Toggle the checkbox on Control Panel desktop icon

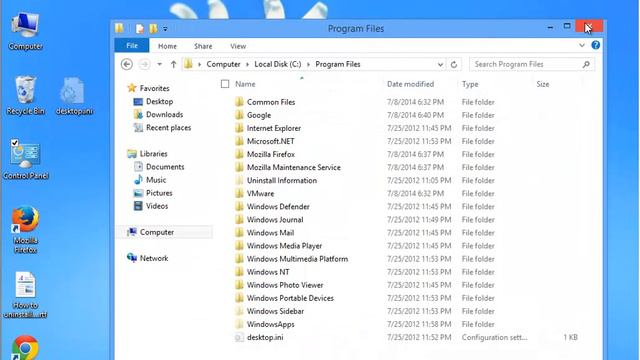15,143
